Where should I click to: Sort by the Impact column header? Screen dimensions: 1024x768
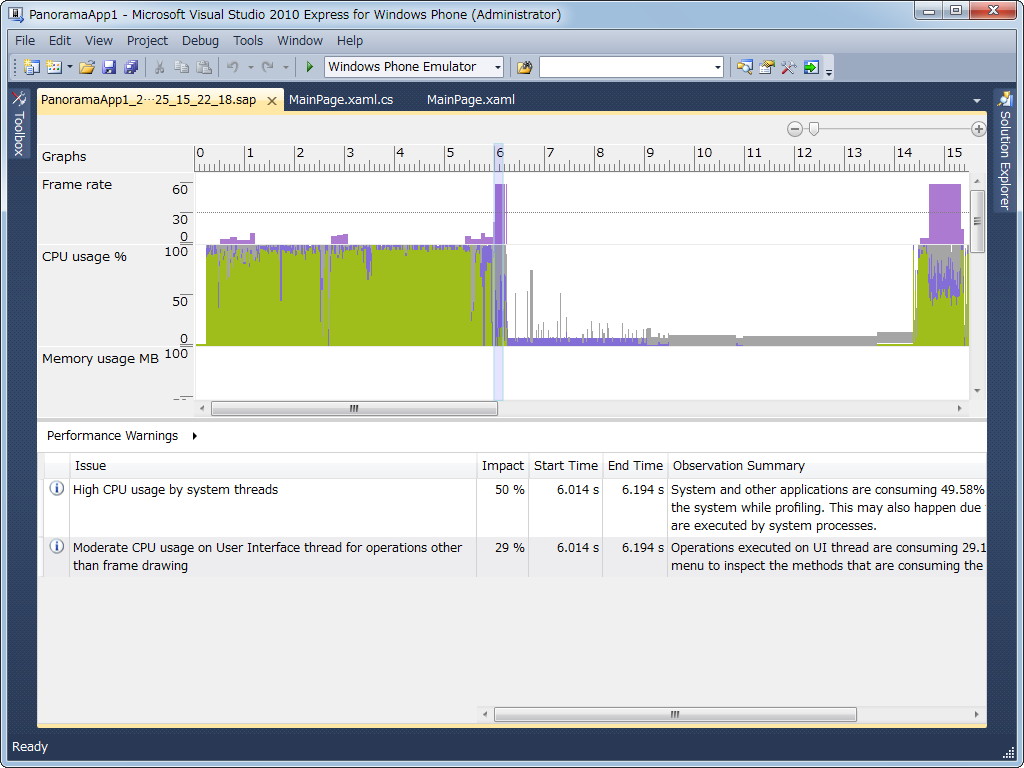click(x=502, y=466)
